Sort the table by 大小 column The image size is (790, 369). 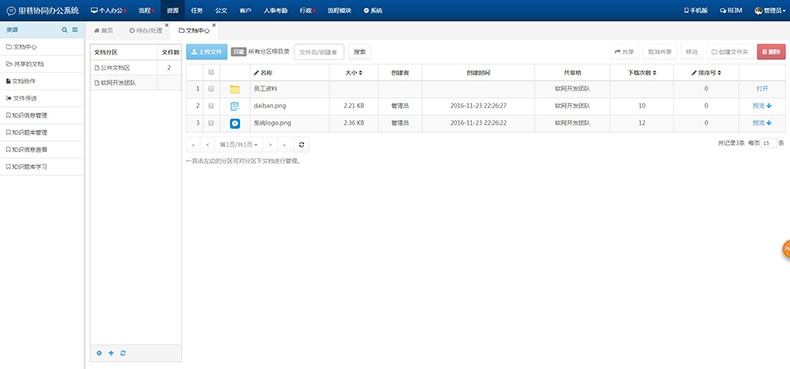(x=354, y=73)
